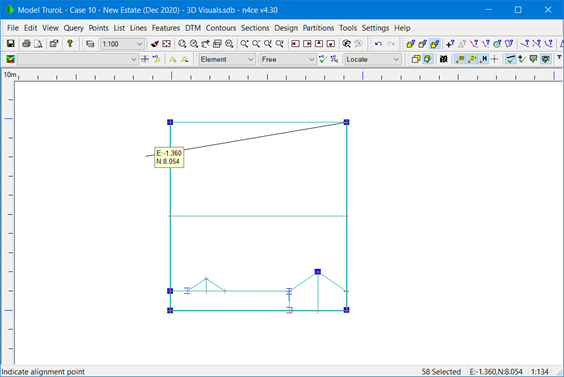Open the Locate dropdown

tap(373, 59)
